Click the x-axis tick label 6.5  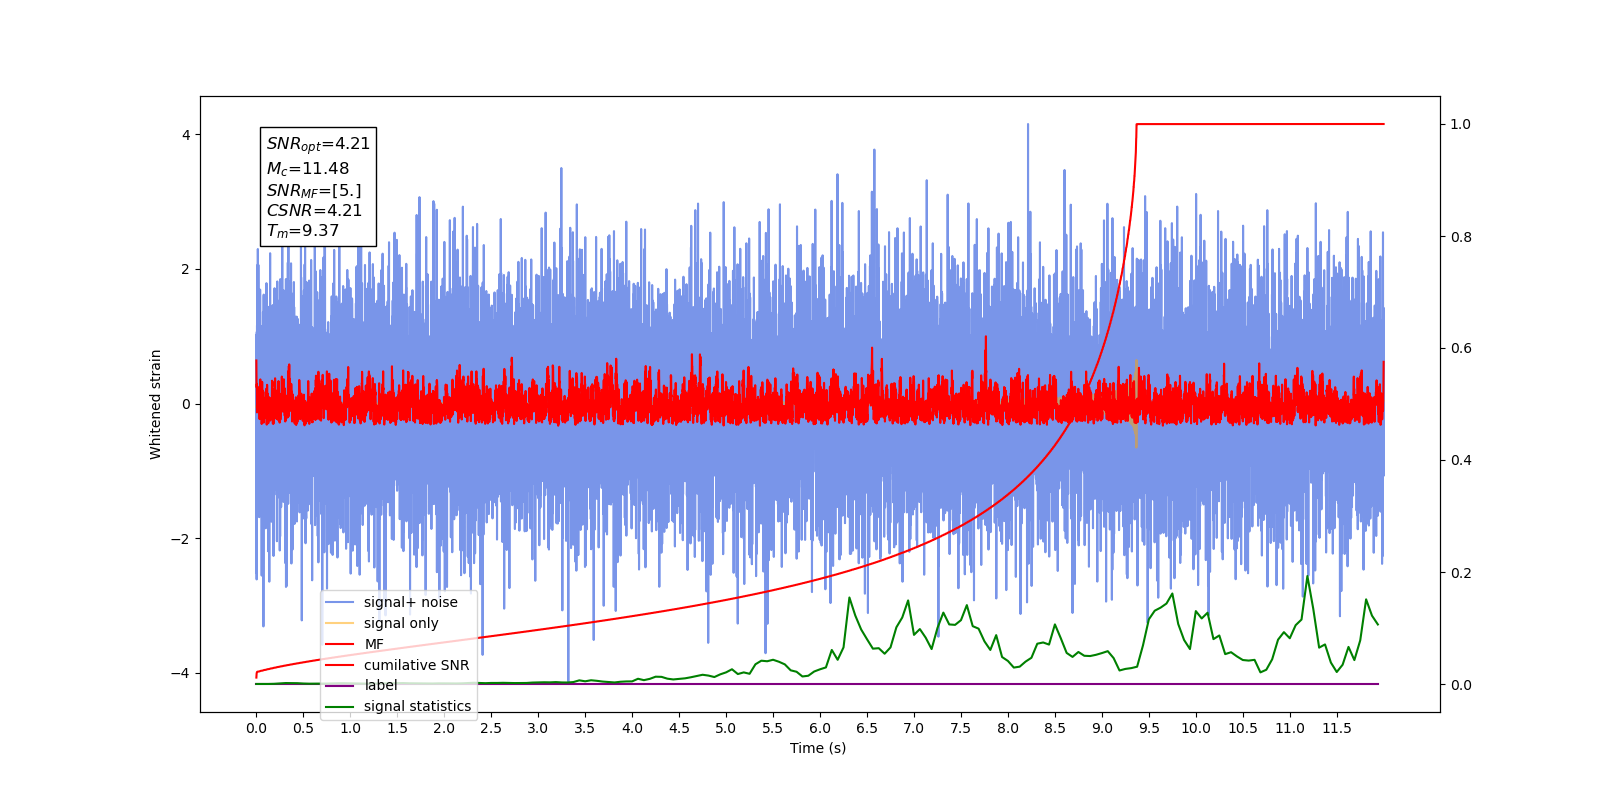(x=867, y=728)
